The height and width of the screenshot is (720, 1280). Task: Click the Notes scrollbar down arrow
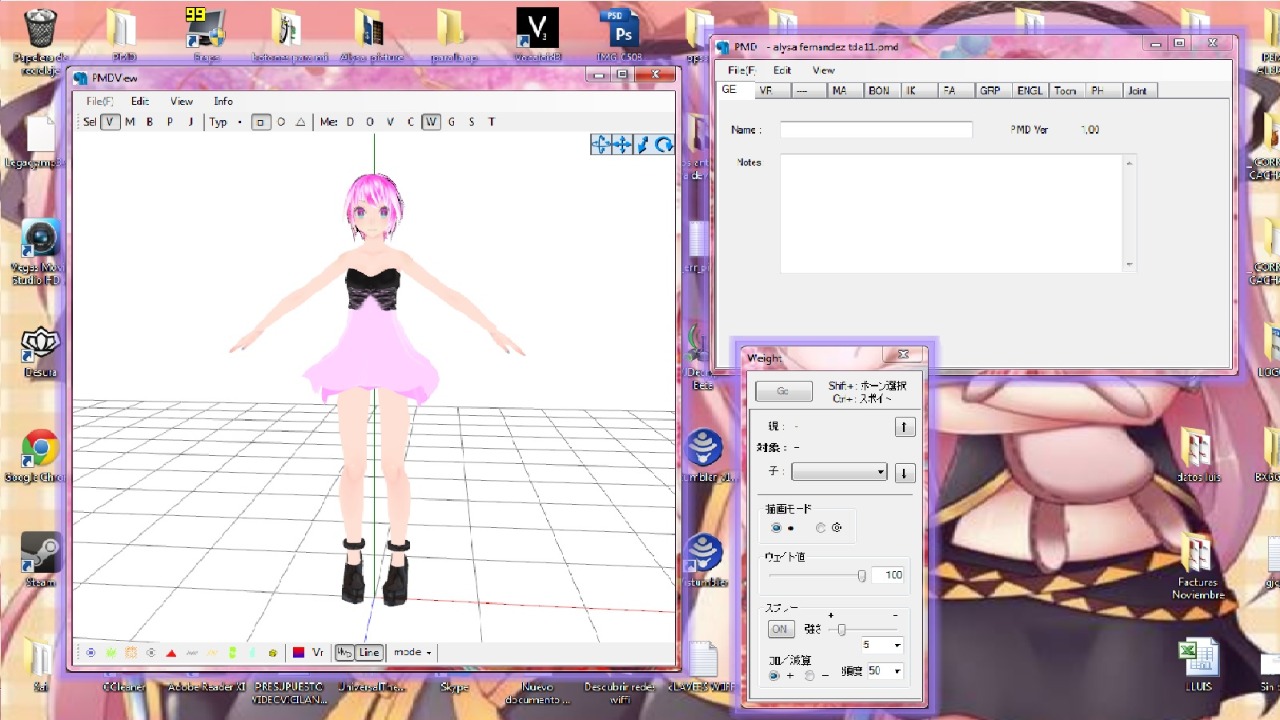pyautogui.click(x=1130, y=265)
